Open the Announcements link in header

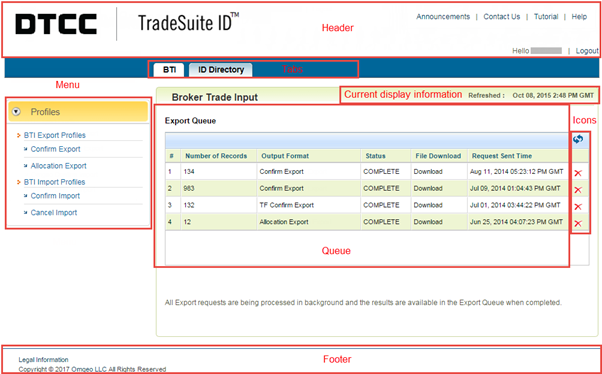[443, 17]
